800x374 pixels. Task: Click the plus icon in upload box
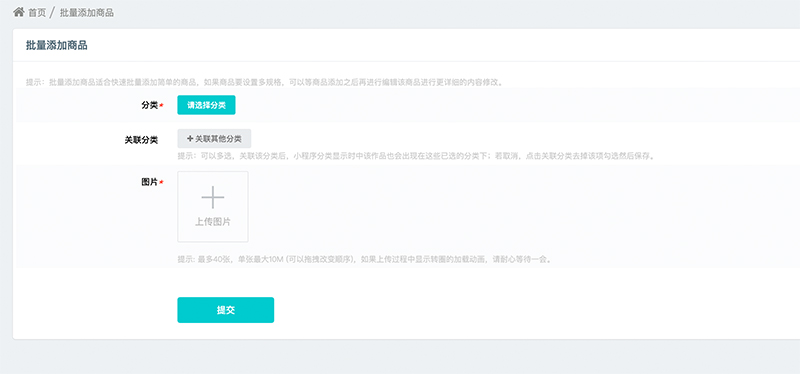(213, 197)
